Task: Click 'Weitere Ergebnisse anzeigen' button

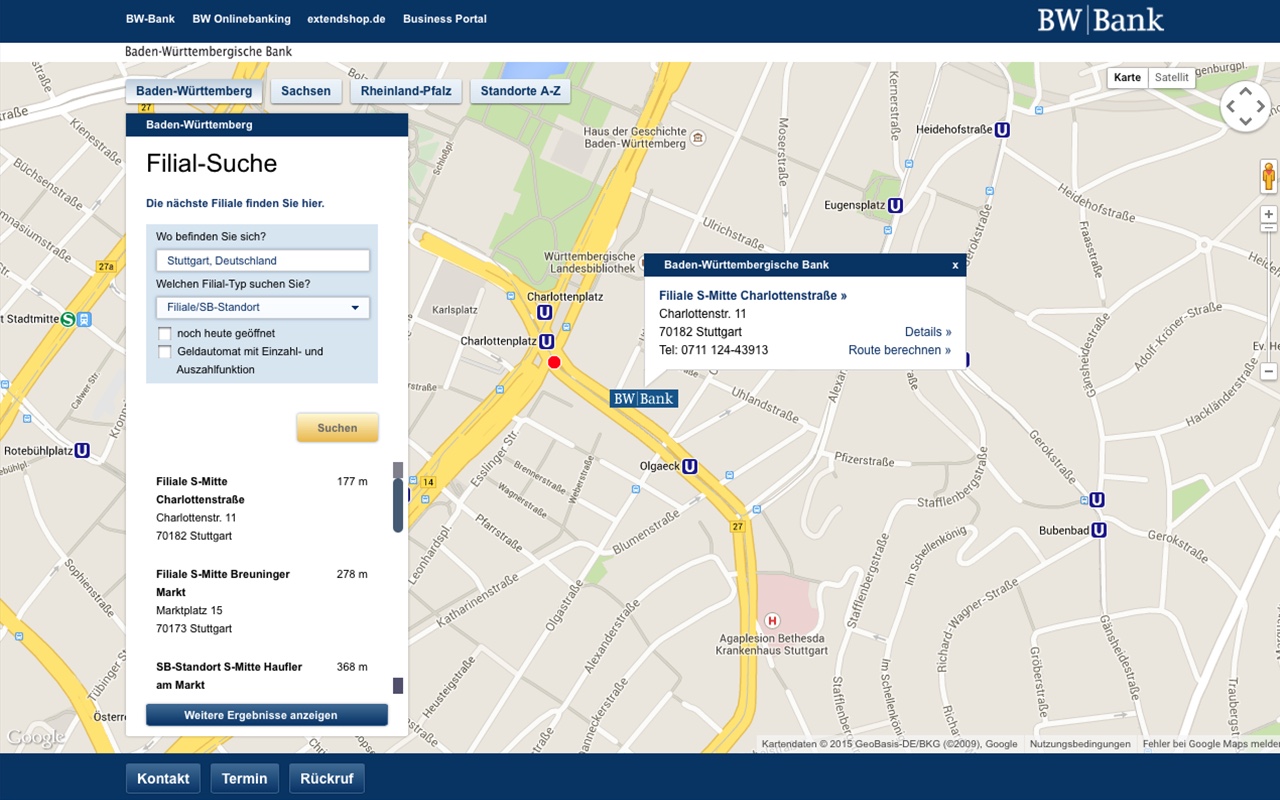Action: pos(267,715)
